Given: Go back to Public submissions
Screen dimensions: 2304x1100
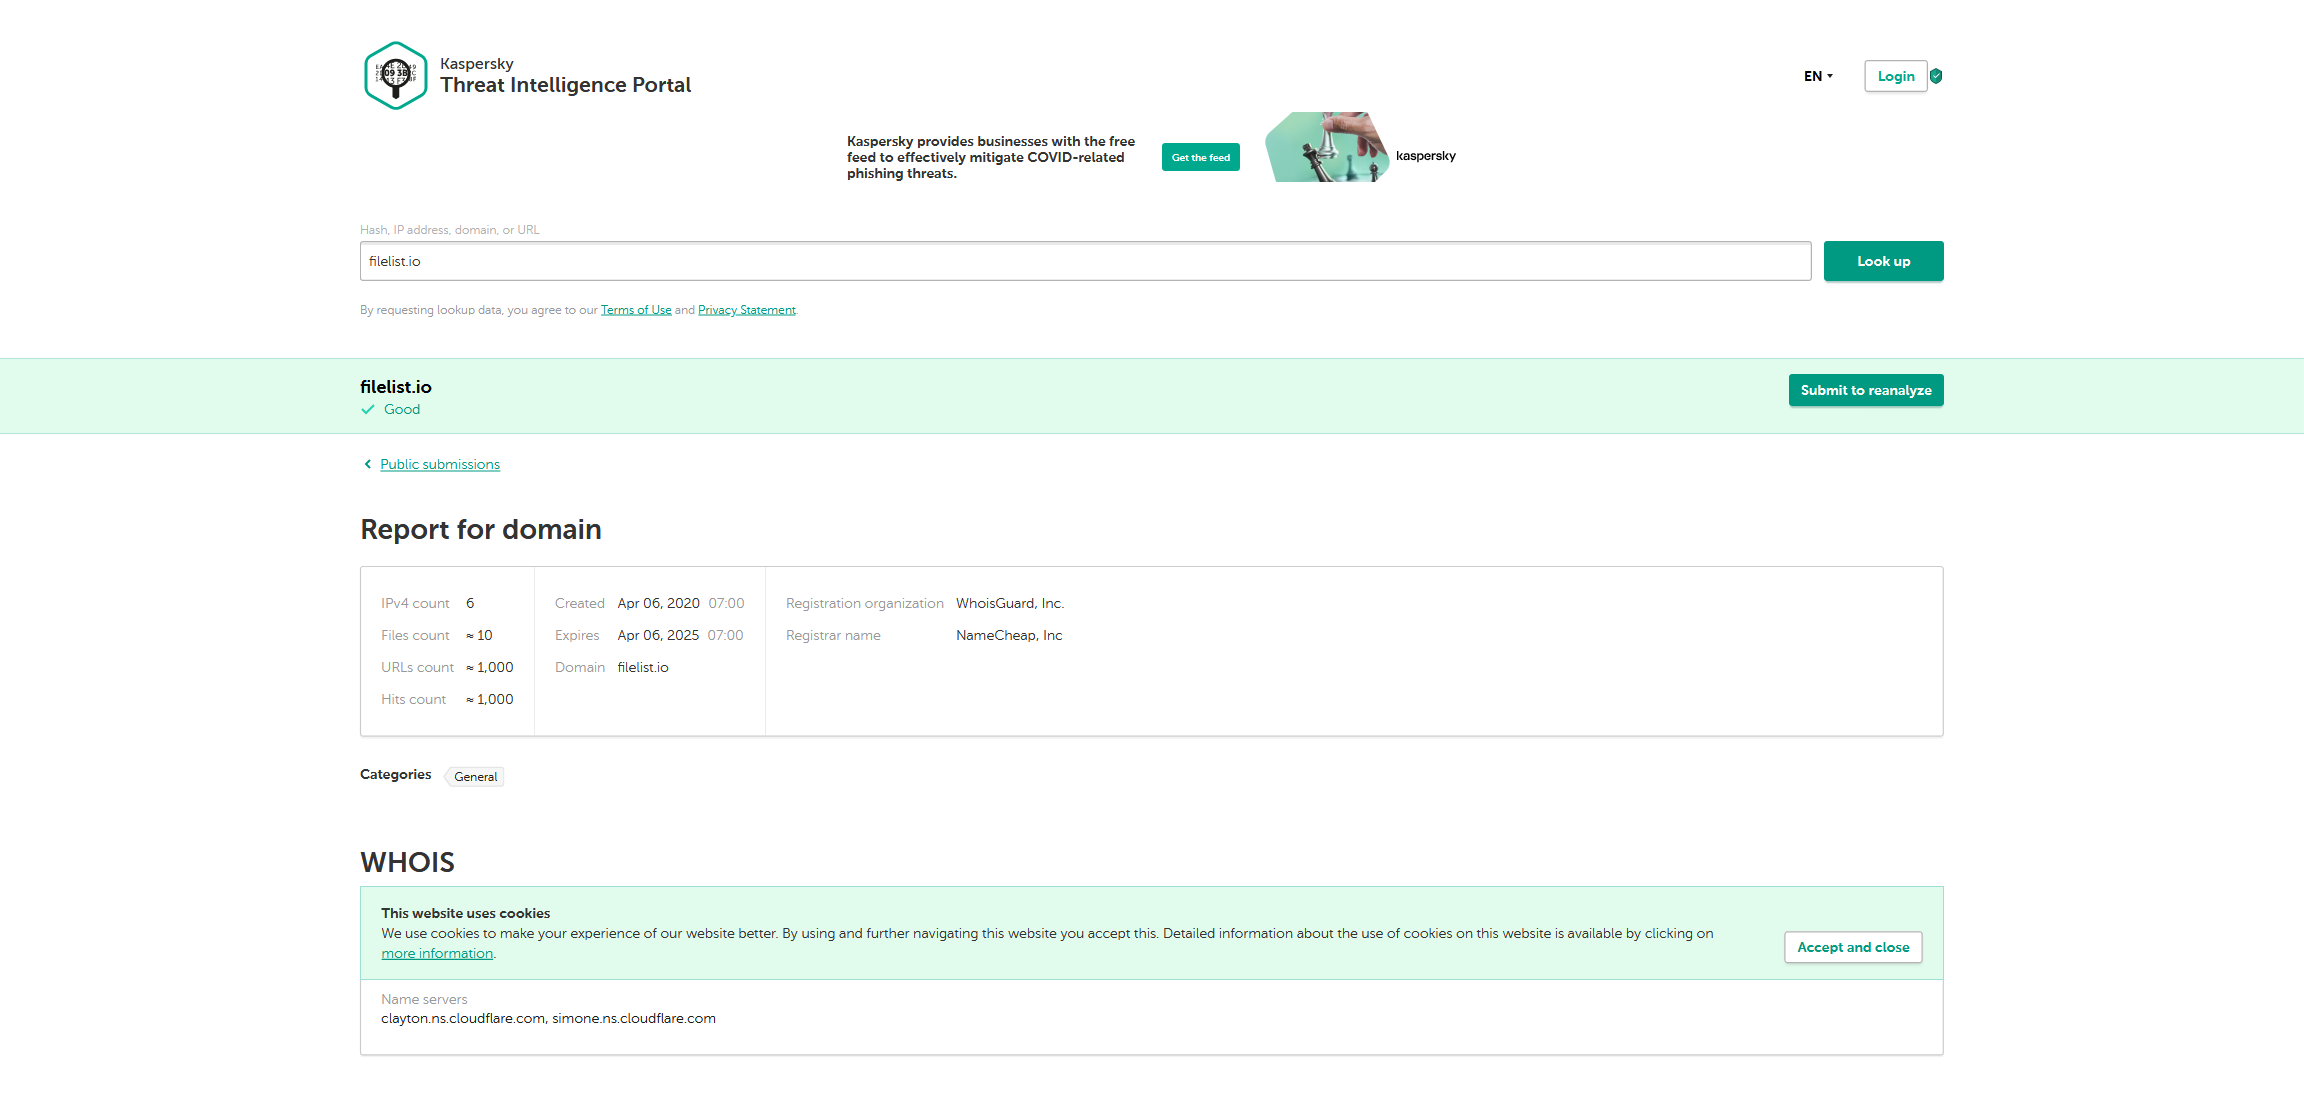Looking at the screenshot, I should pos(439,464).
